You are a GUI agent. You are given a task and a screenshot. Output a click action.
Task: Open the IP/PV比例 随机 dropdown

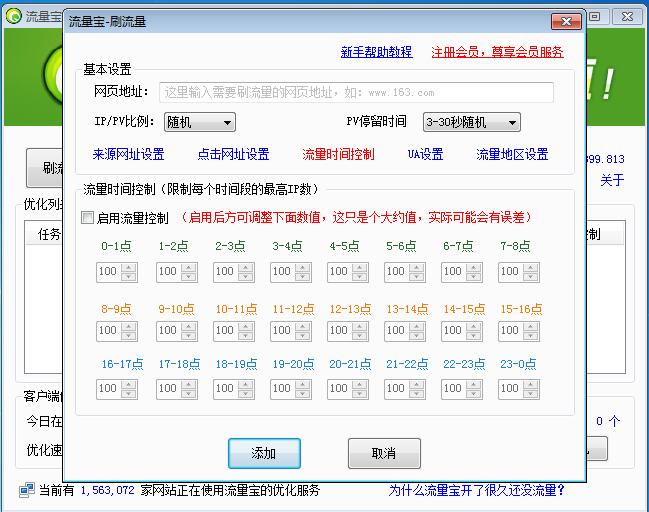point(200,122)
